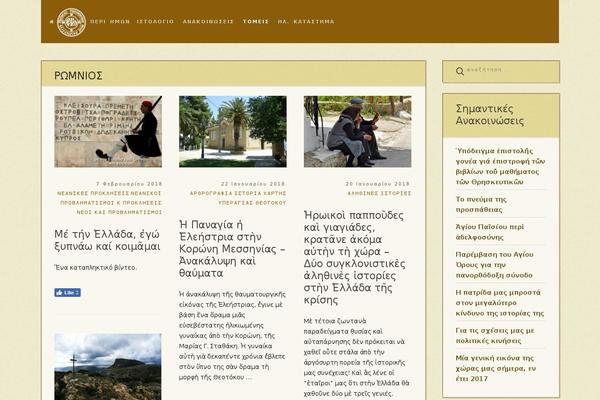Click the ΧΑΡΤΗΣ category tag

click(275, 194)
